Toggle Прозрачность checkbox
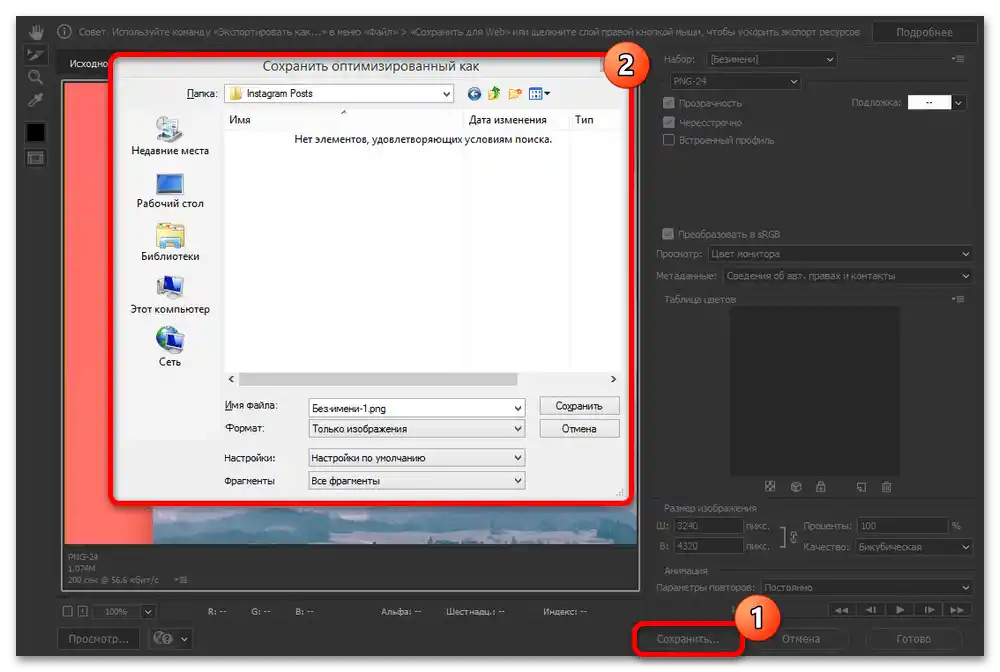The image size is (1000, 672). coord(668,103)
